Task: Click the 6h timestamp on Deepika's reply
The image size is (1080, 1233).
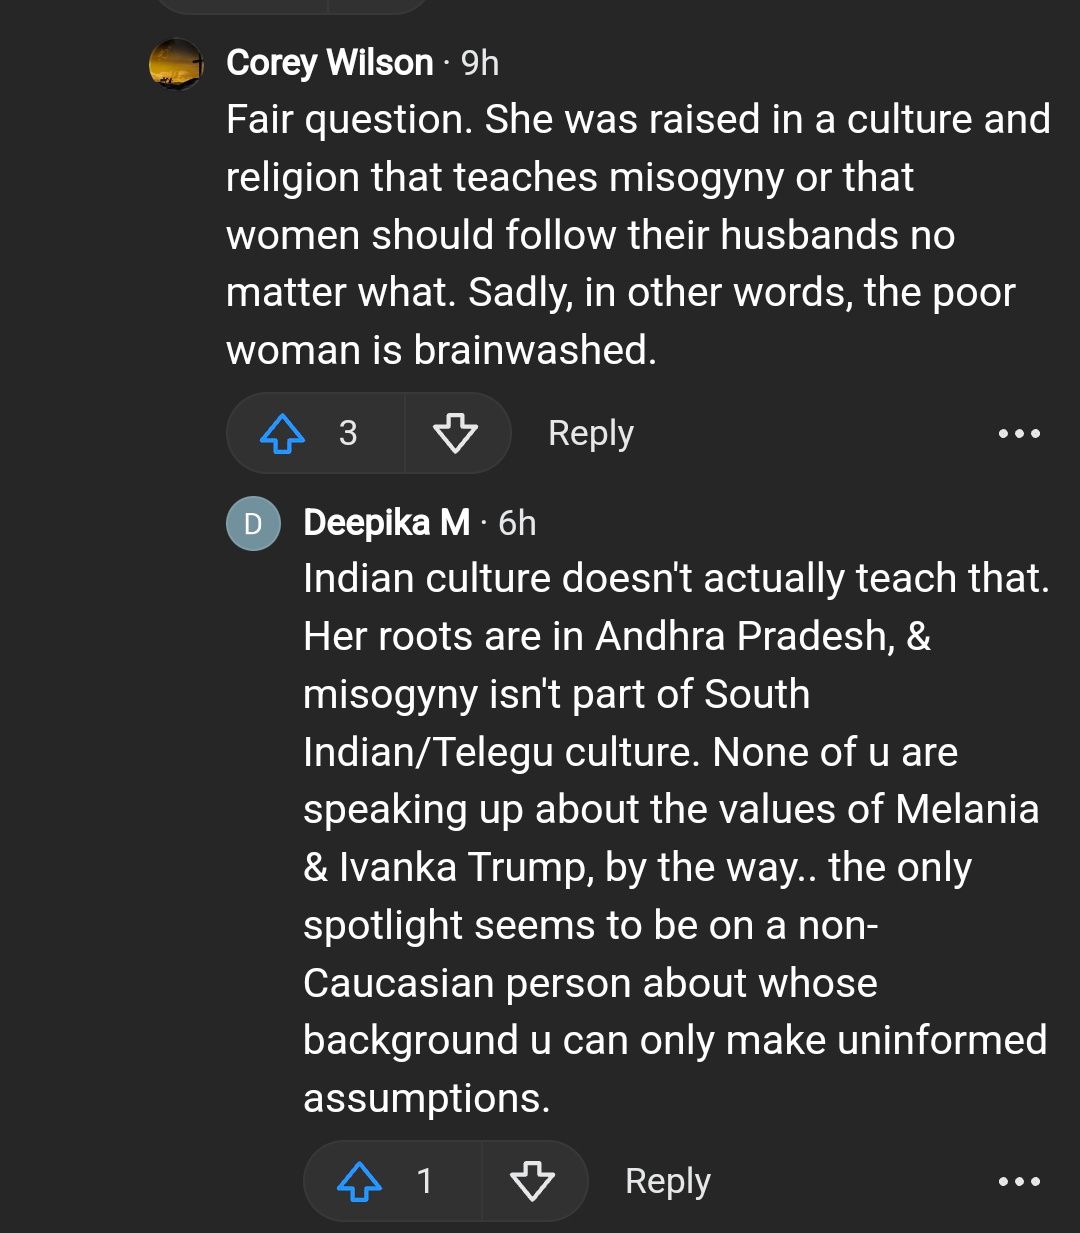Action: click(x=517, y=523)
